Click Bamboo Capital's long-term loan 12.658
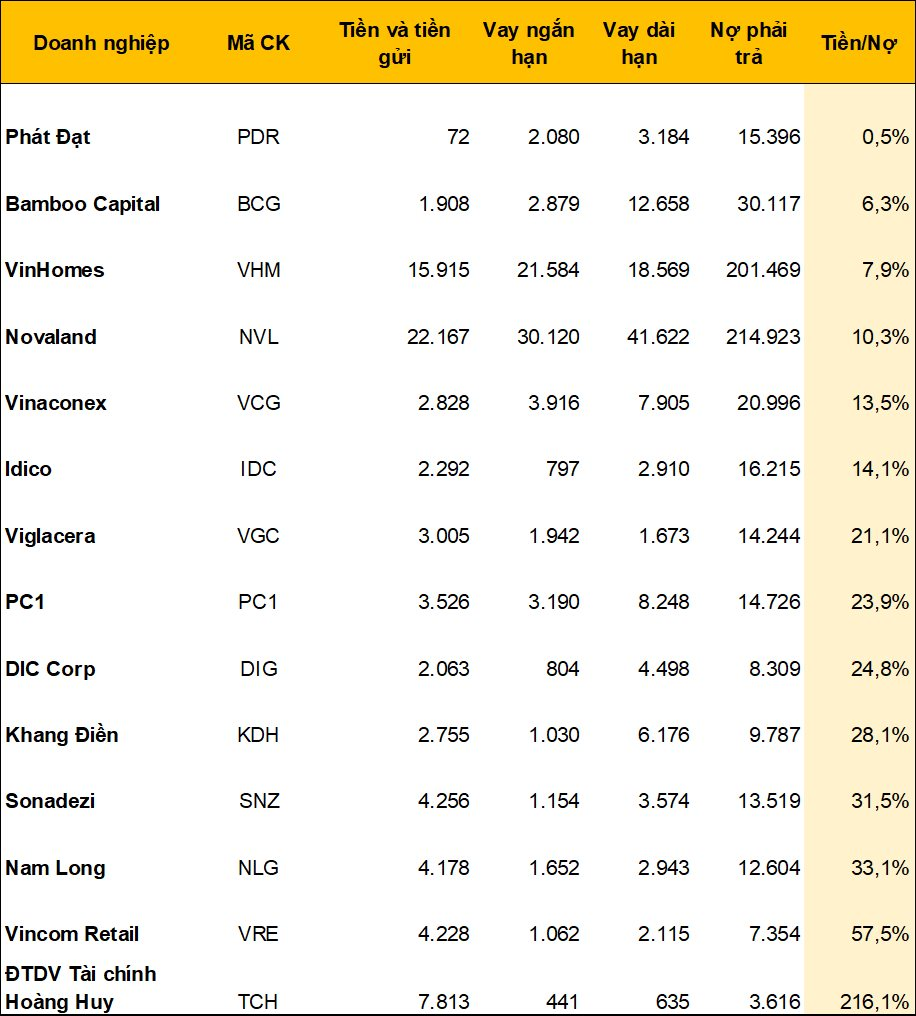The image size is (916, 1016). pos(658,204)
